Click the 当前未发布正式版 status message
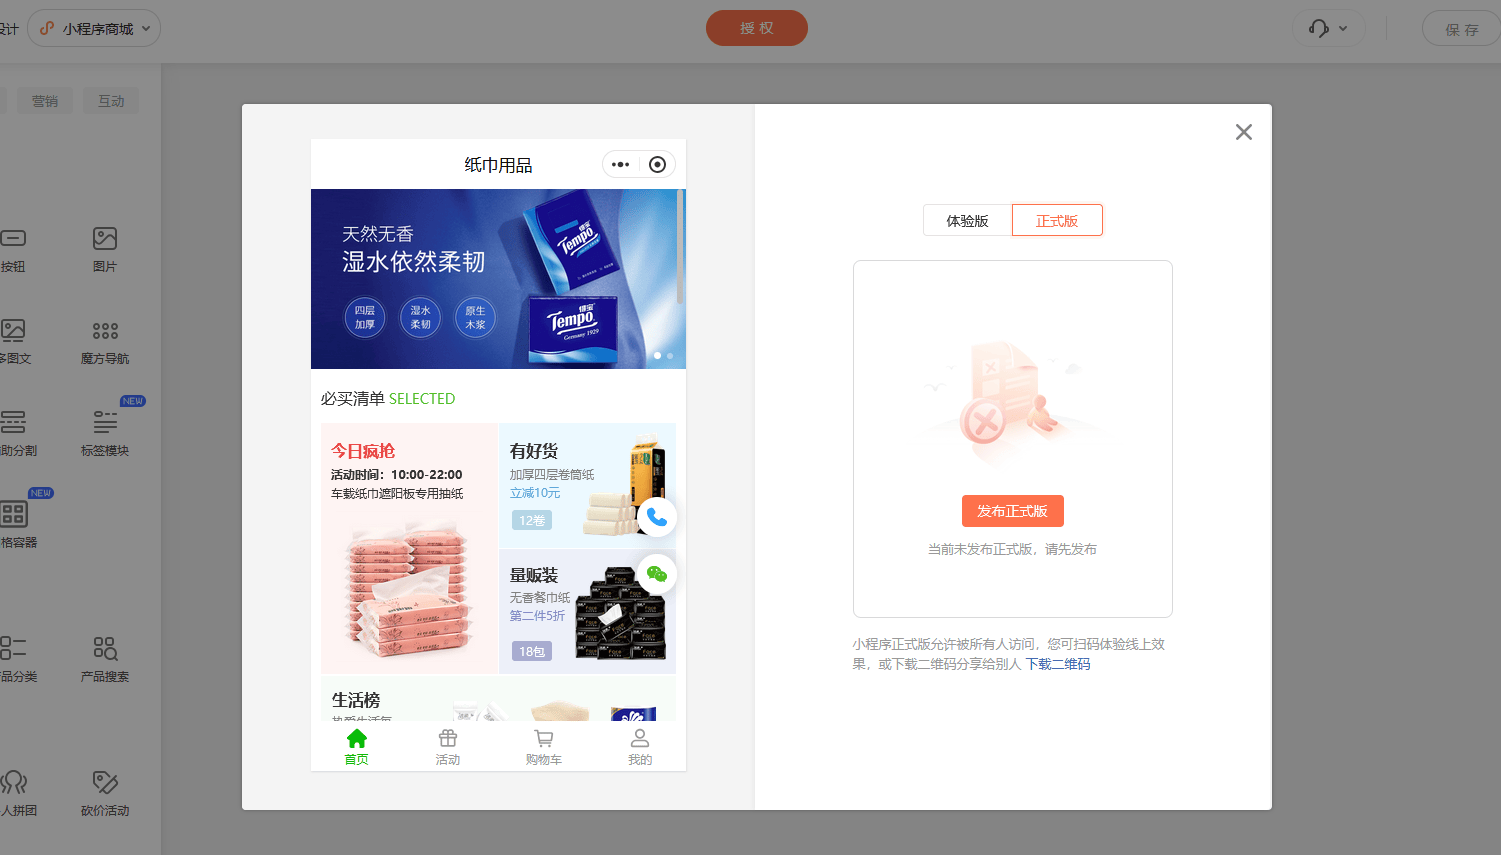Screen dimensions: 1501x855 1012,549
